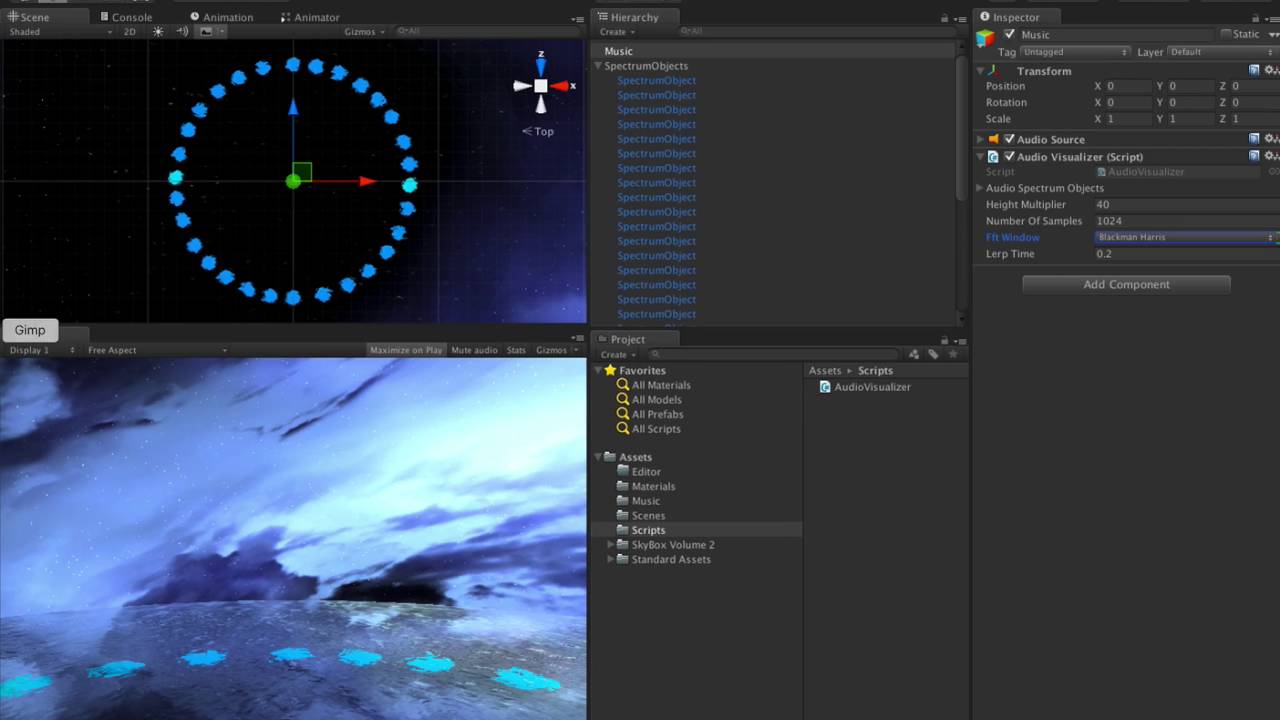The image size is (1280, 720).
Task: Open help for Audio Source component
Action: (1254, 139)
